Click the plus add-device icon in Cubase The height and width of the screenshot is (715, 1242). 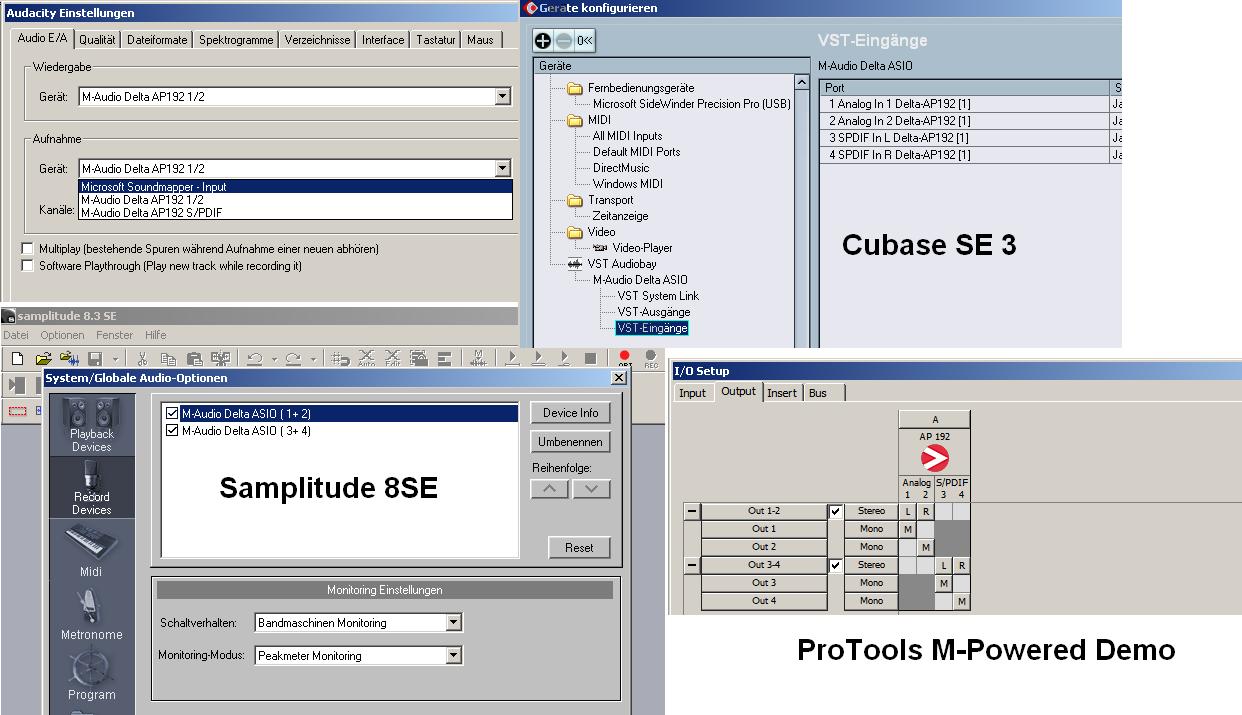pyautogui.click(x=543, y=40)
